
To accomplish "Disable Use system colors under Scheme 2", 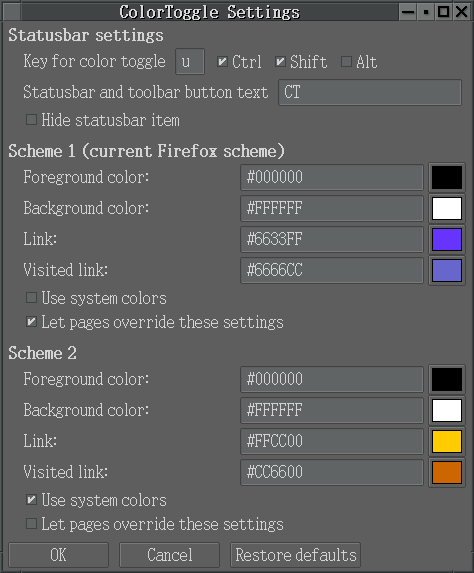I will coord(31,500).
